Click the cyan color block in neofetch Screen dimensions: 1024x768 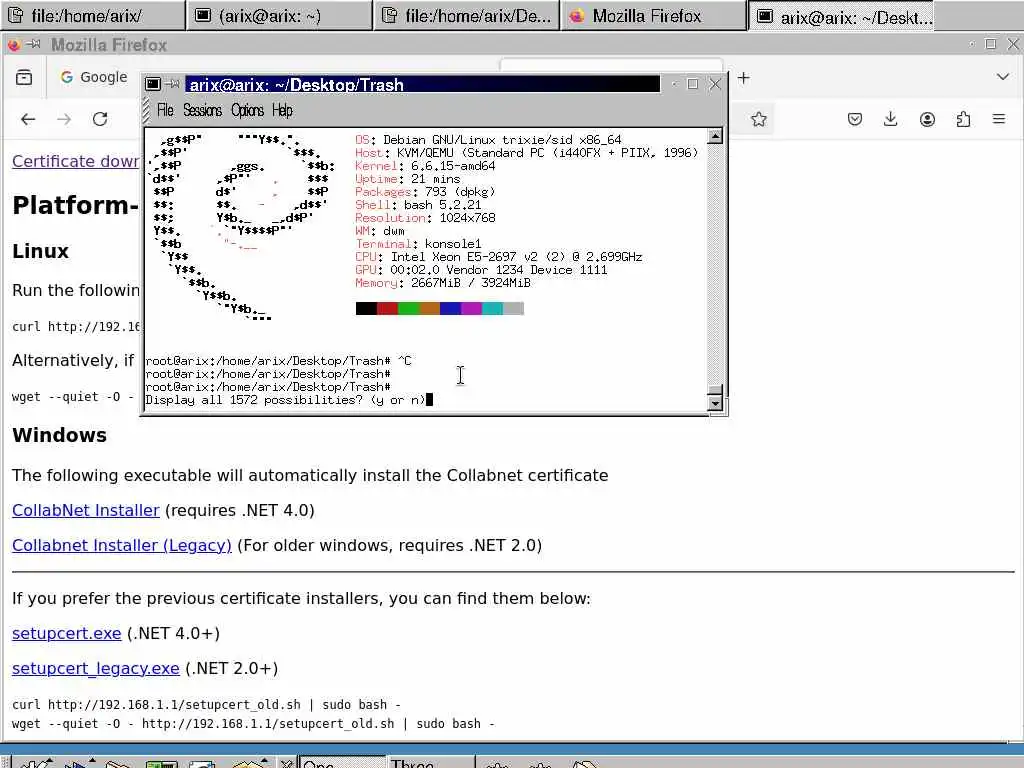pos(492,308)
